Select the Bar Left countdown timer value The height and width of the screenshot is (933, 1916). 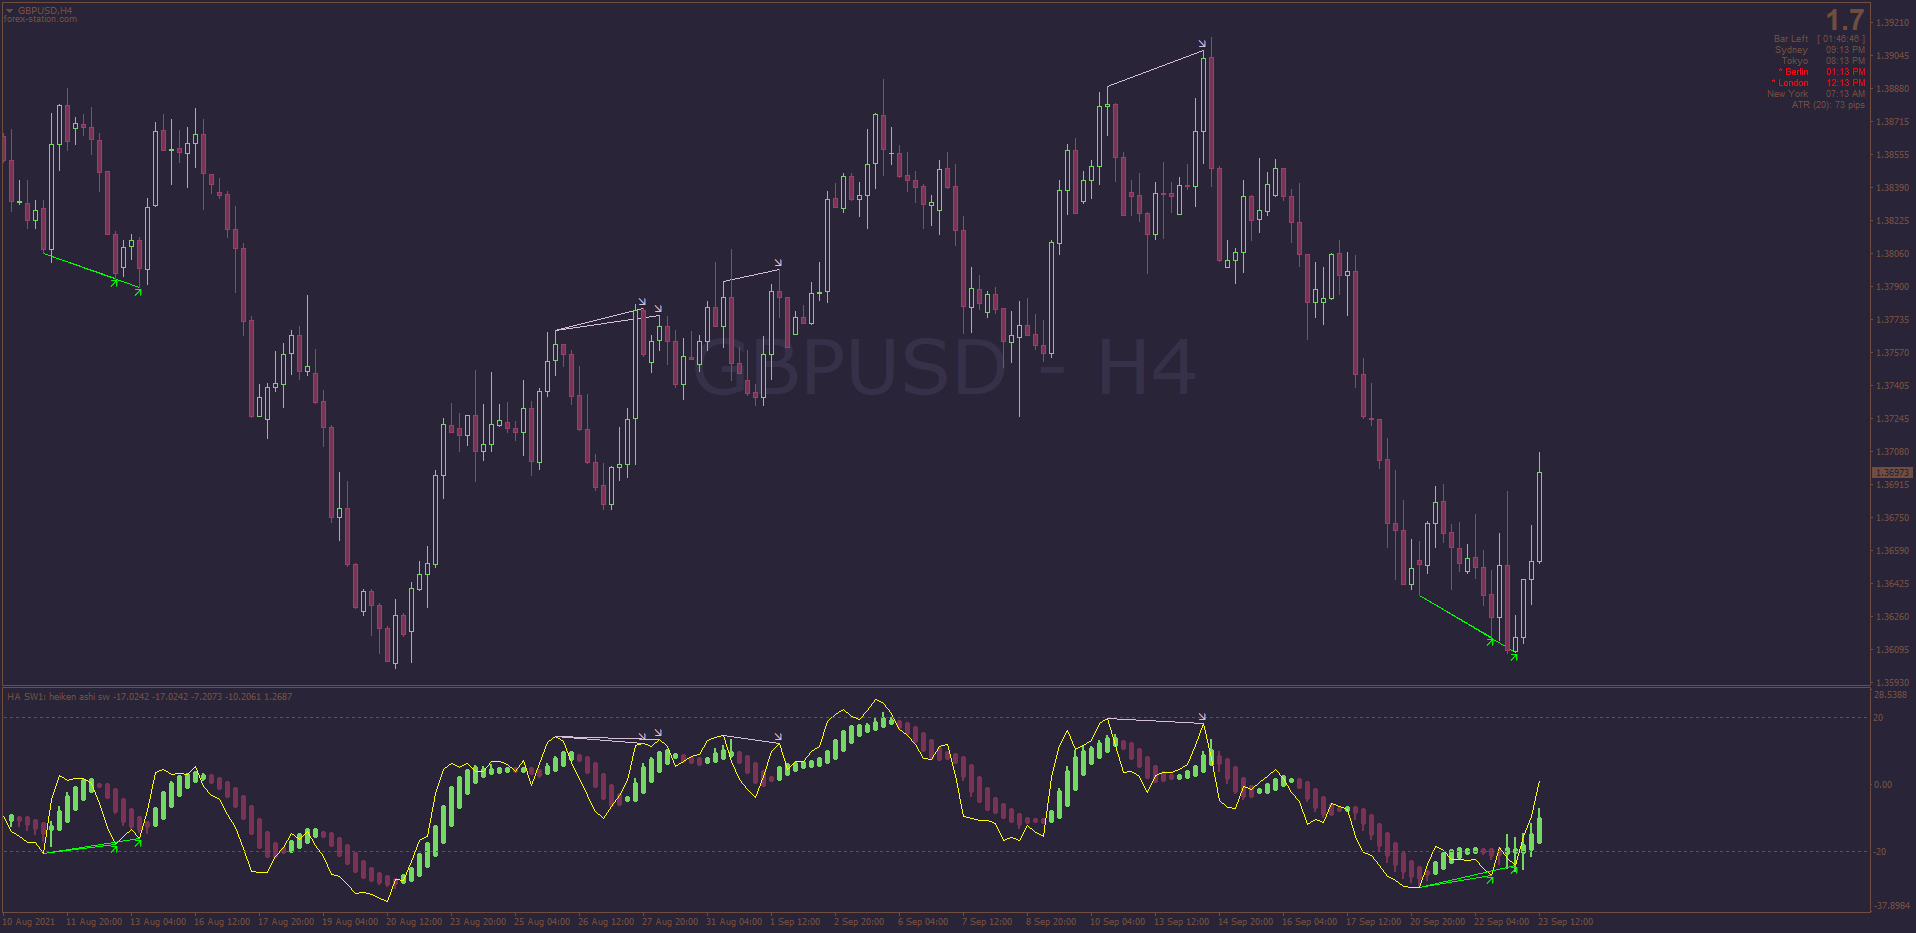(x=1841, y=39)
